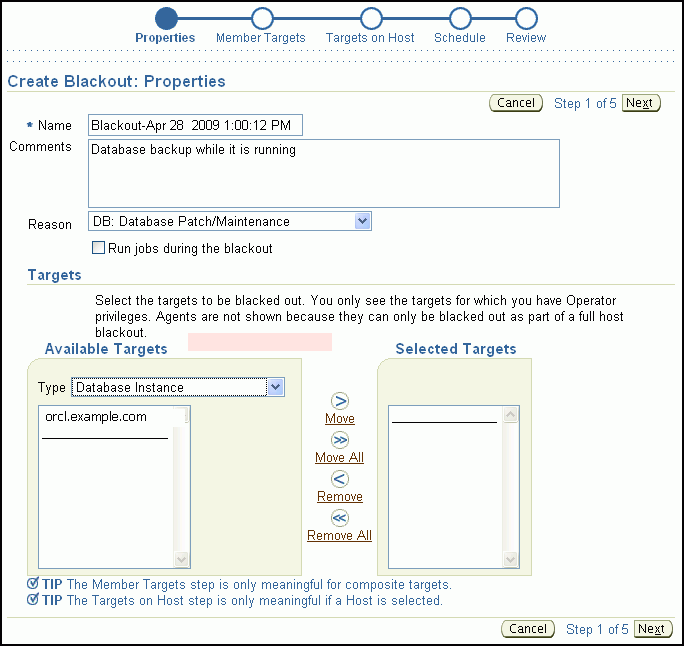Click into the Name text field
The width and height of the screenshot is (684, 646).
[x=195, y=125]
